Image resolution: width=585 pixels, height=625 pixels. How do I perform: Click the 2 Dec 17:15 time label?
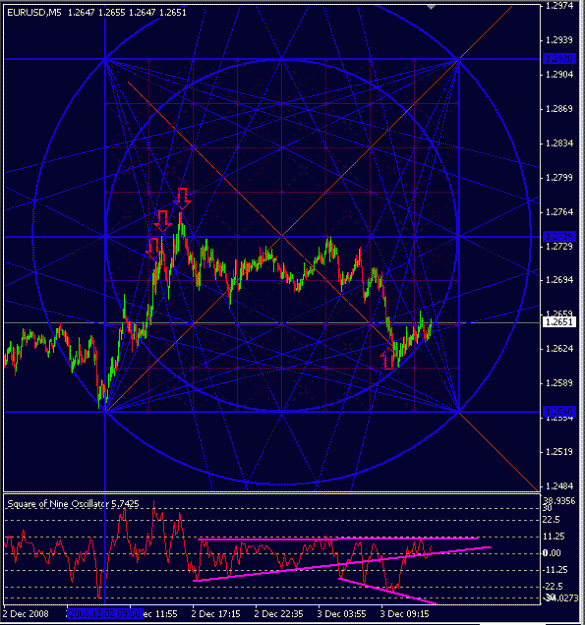(x=216, y=613)
